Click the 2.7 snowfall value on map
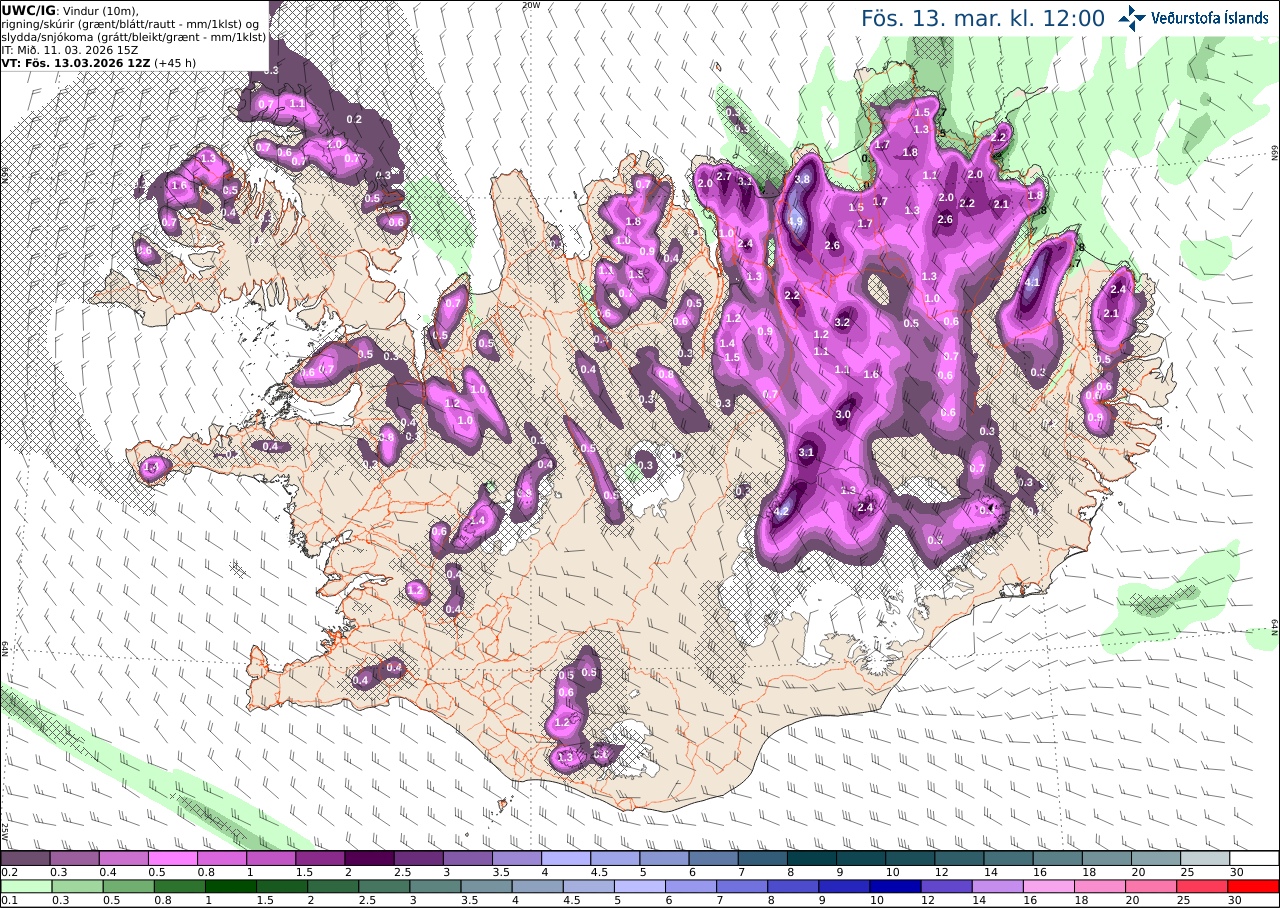 click(724, 176)
